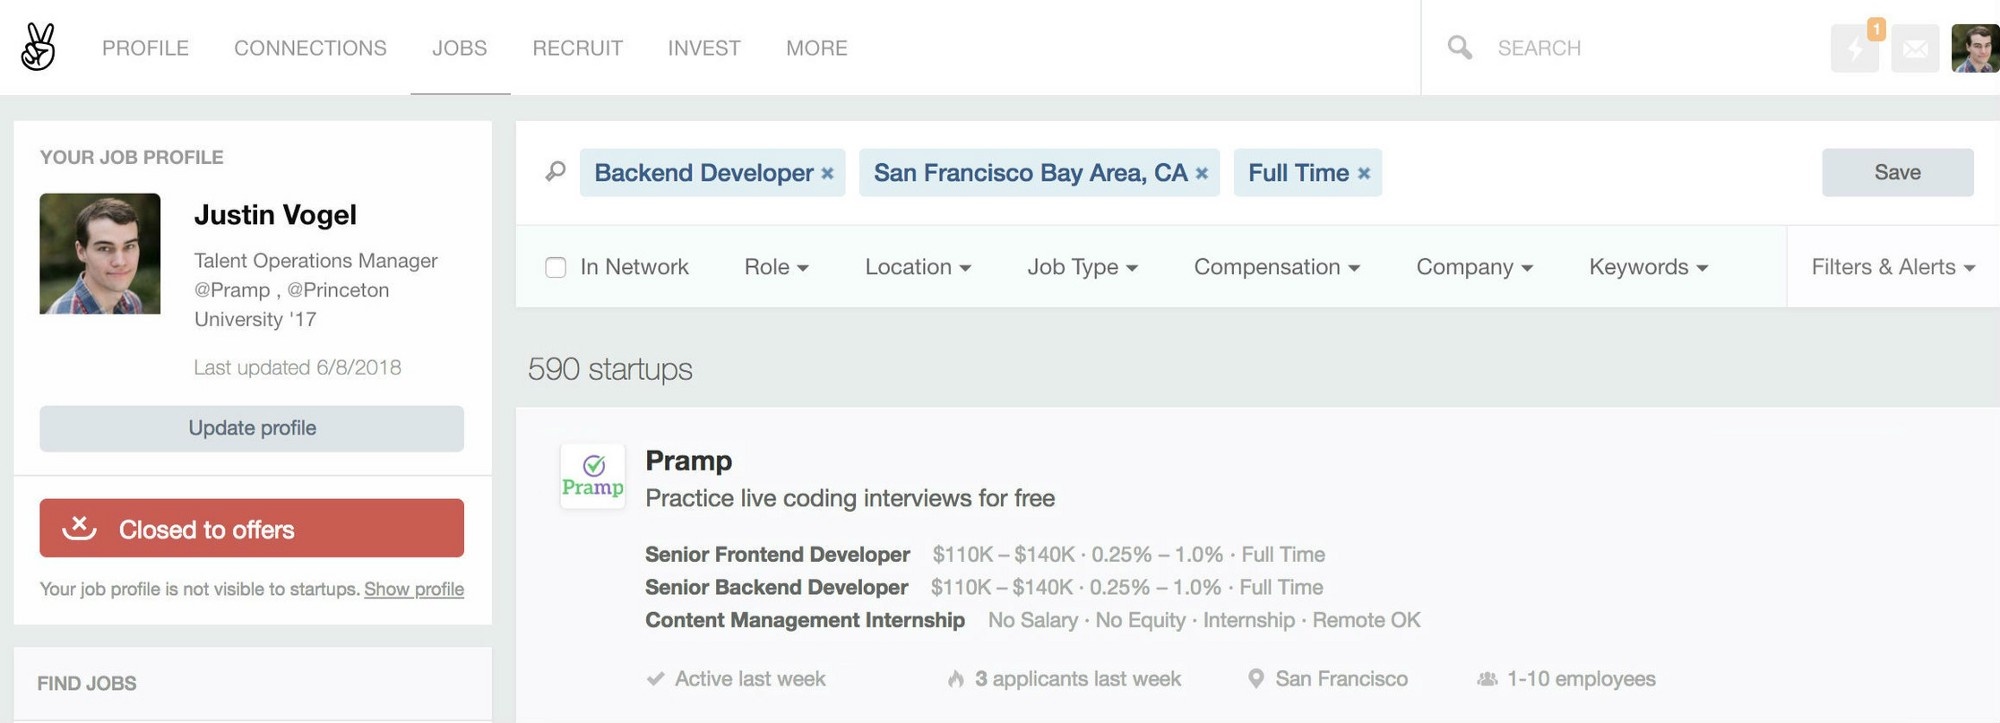This screenshot has height=723, width=2000.
Task: Toggle the Closed to offers status button
Action: click(252, 528)
